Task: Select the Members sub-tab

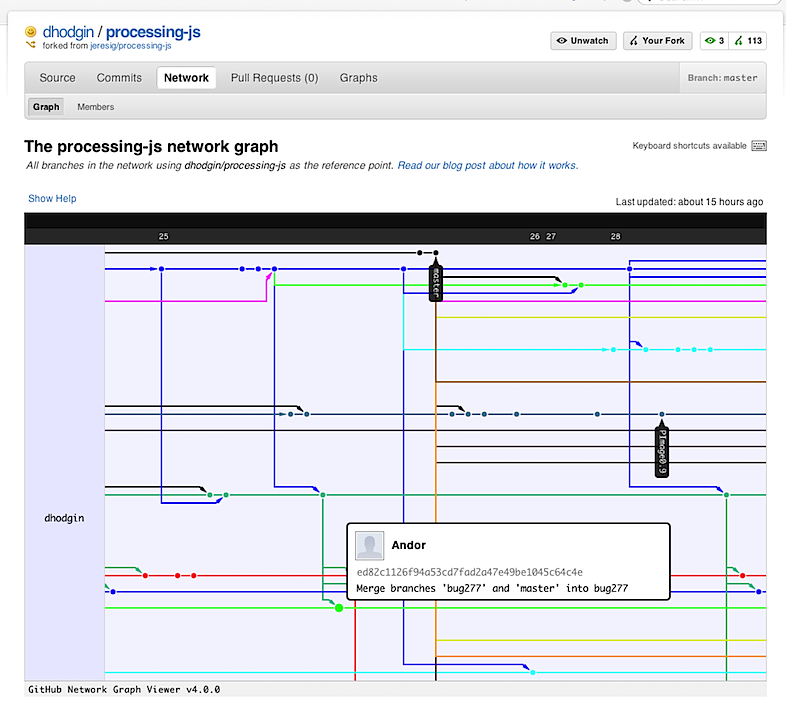Action: [96, 107]
